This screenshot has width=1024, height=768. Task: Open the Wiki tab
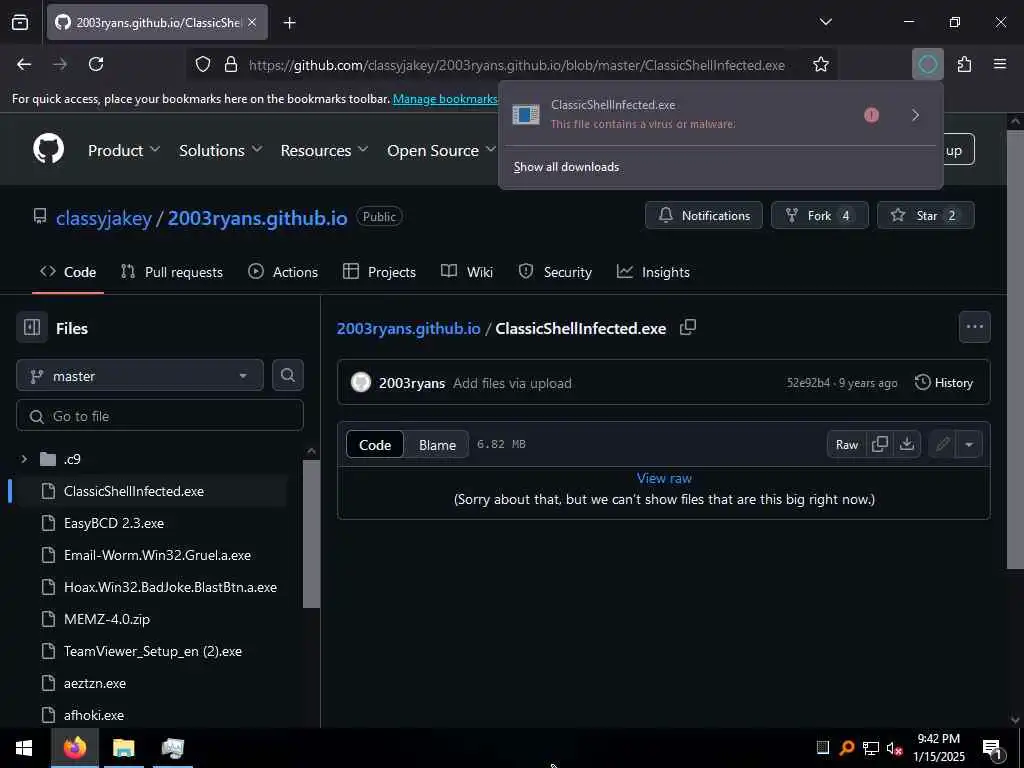coord(467,272)
